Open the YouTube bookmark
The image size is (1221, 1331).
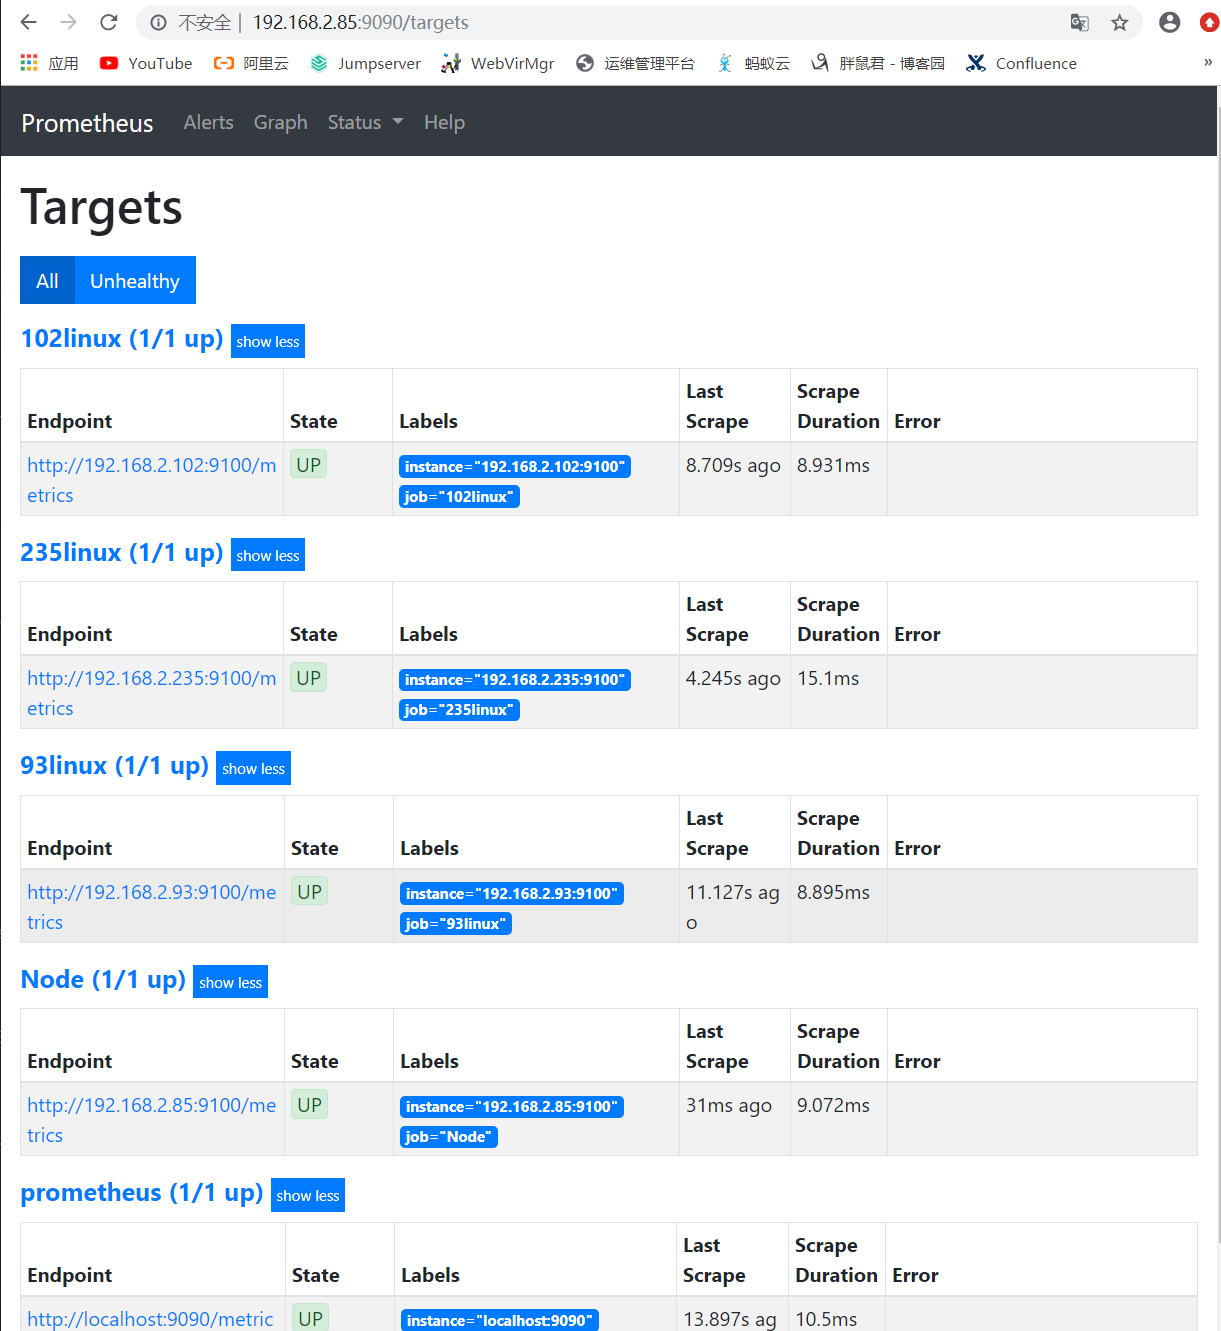[146, 63]
